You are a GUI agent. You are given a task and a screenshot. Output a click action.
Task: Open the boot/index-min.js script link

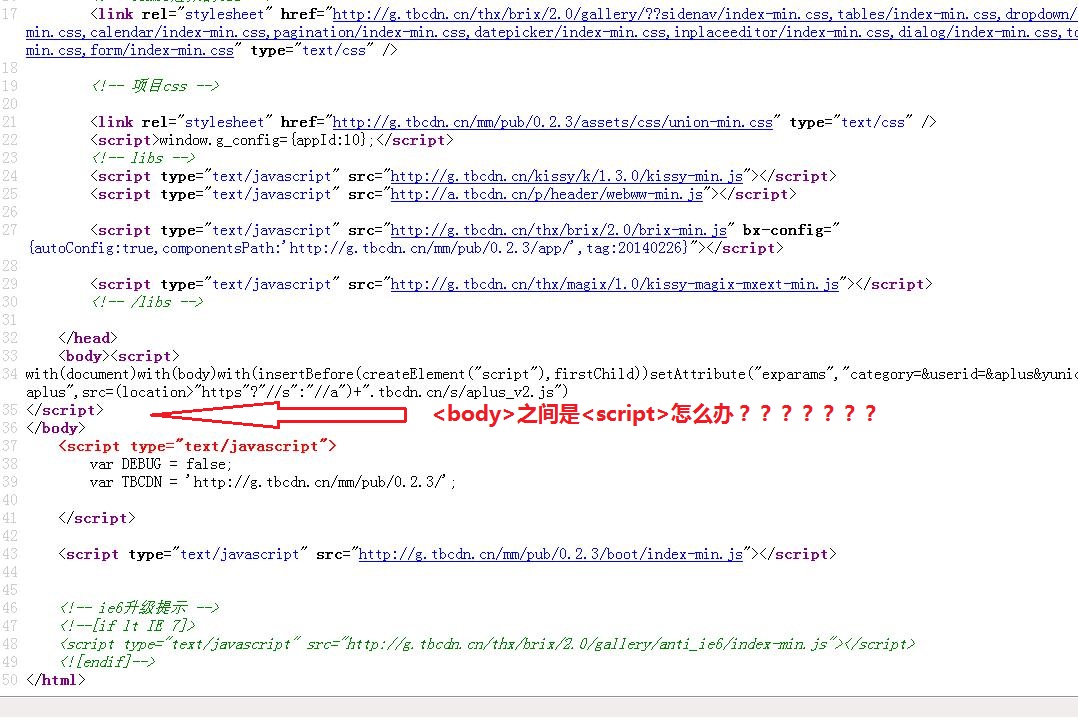click(x=551, y=554)
